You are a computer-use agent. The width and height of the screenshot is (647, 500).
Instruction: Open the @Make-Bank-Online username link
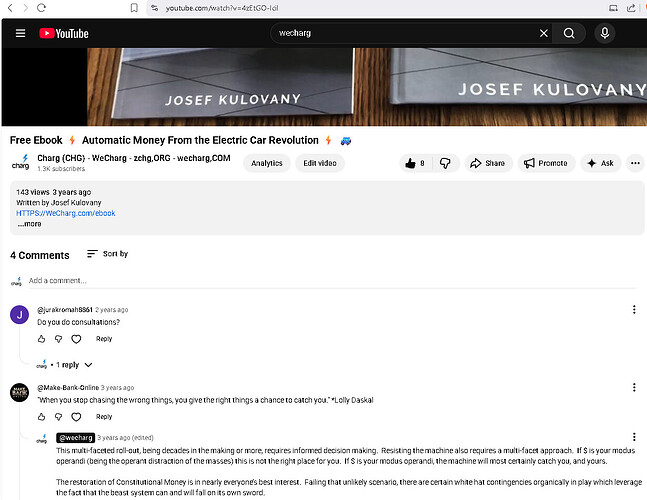[x=68, y=388]
